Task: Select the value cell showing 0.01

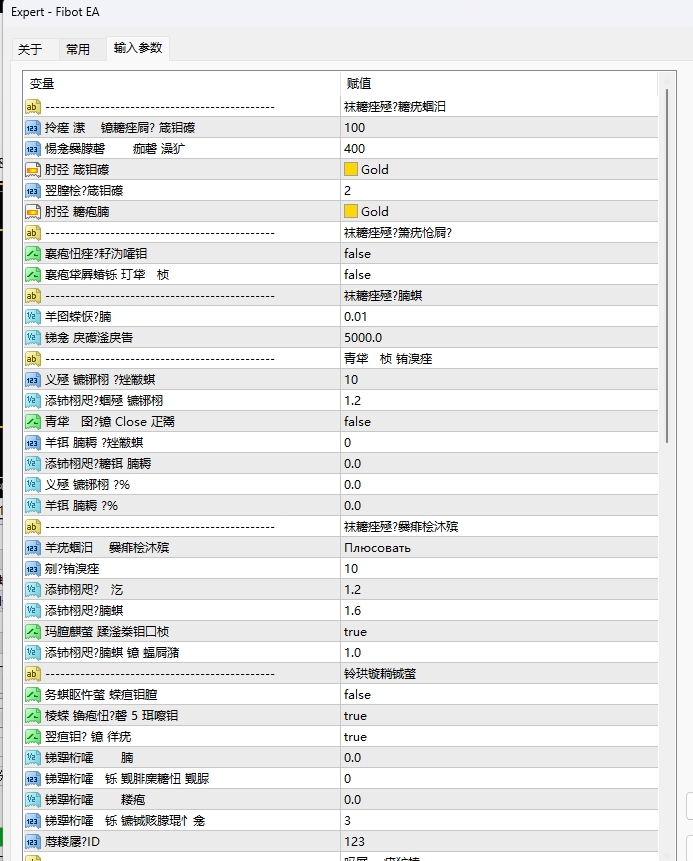Action: pyautogui.click(x=499, y=317)
